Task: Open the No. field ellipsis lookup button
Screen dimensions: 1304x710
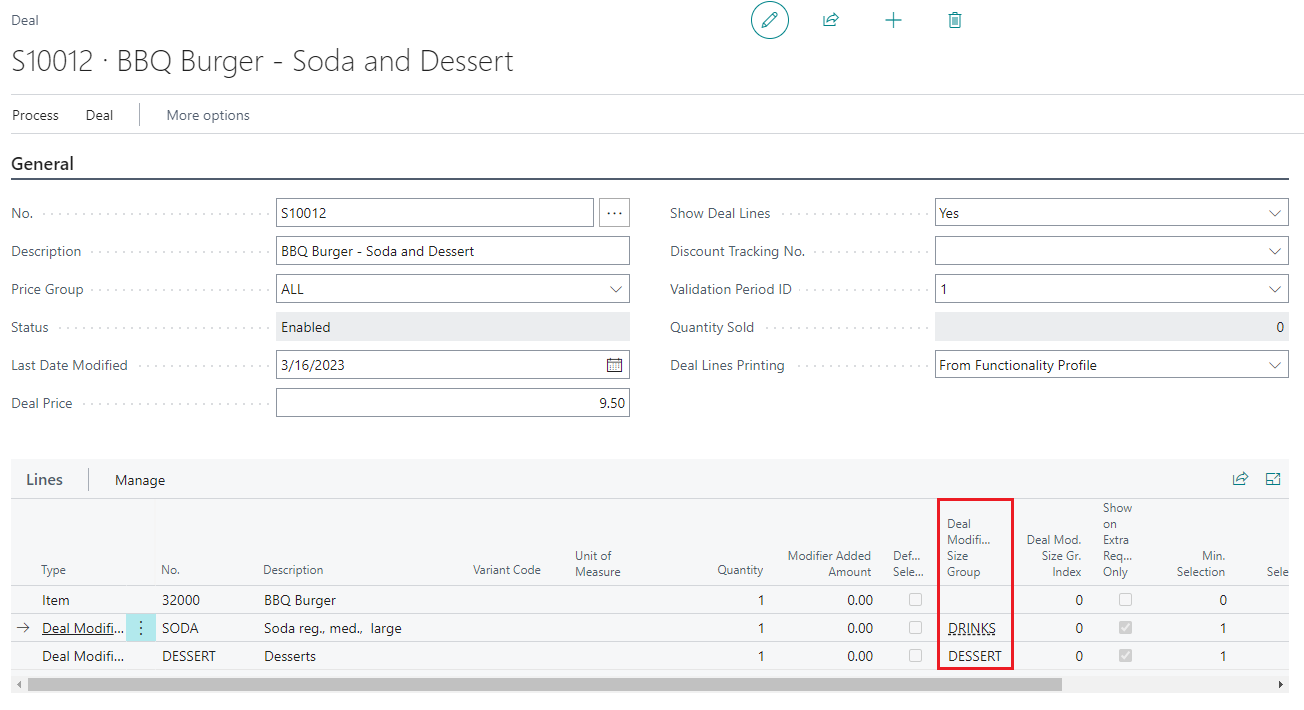Action: point(614,213)
